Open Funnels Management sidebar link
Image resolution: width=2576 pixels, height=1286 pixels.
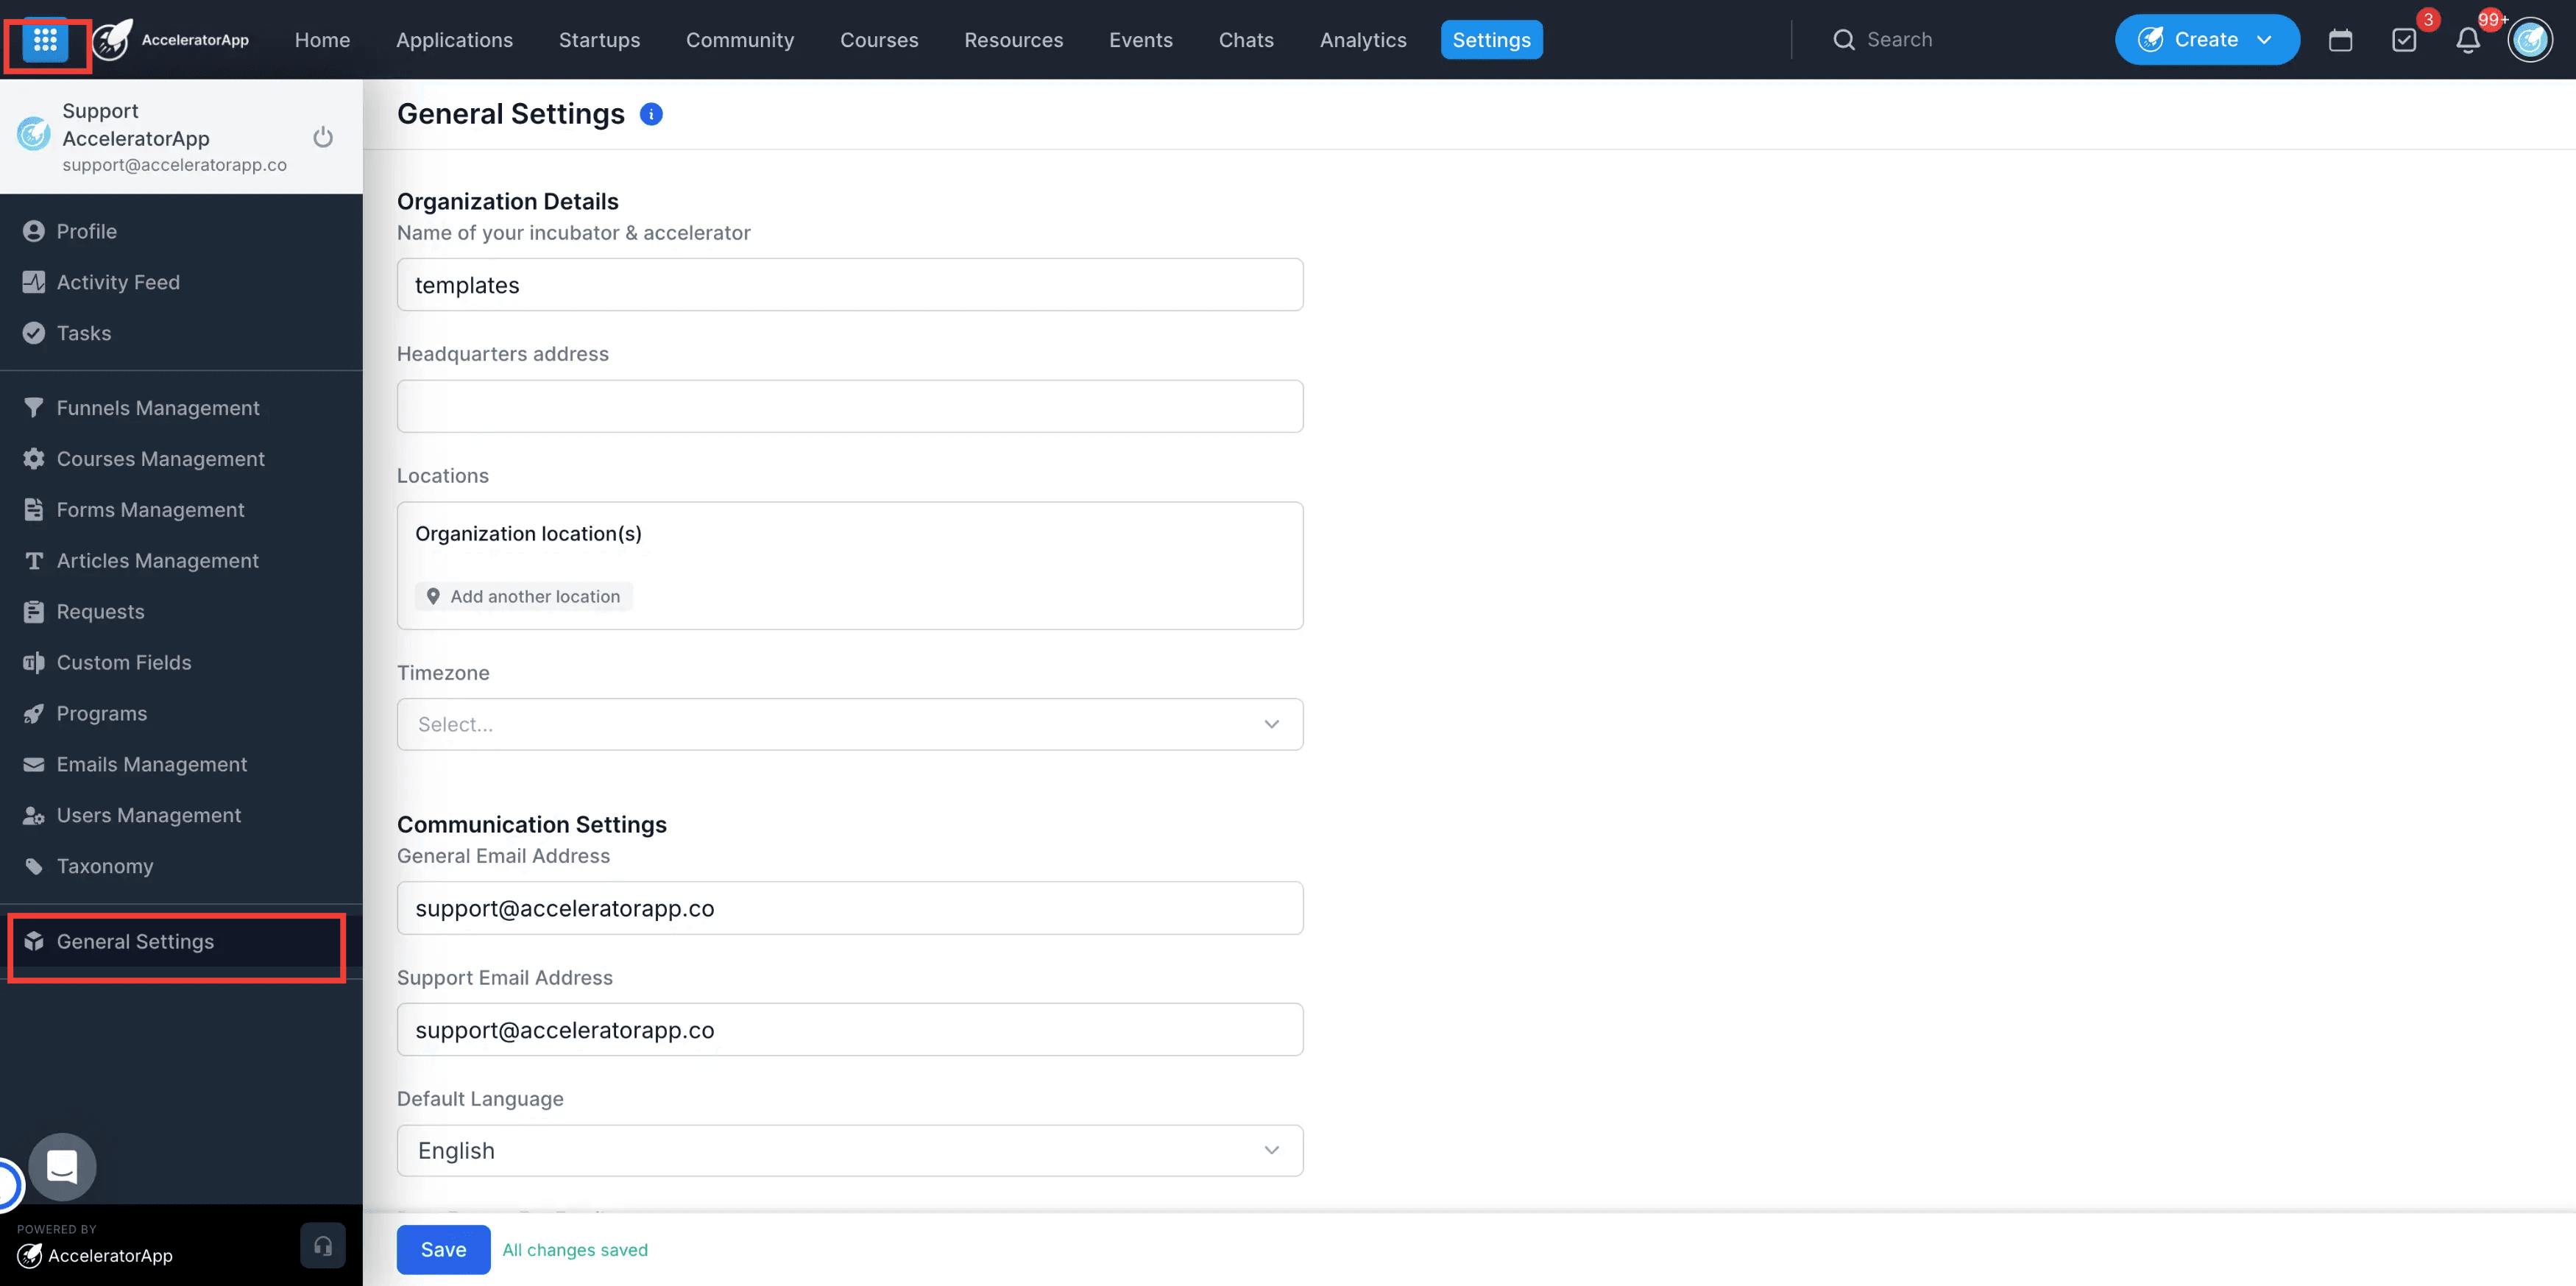click(x=158, y=408)
